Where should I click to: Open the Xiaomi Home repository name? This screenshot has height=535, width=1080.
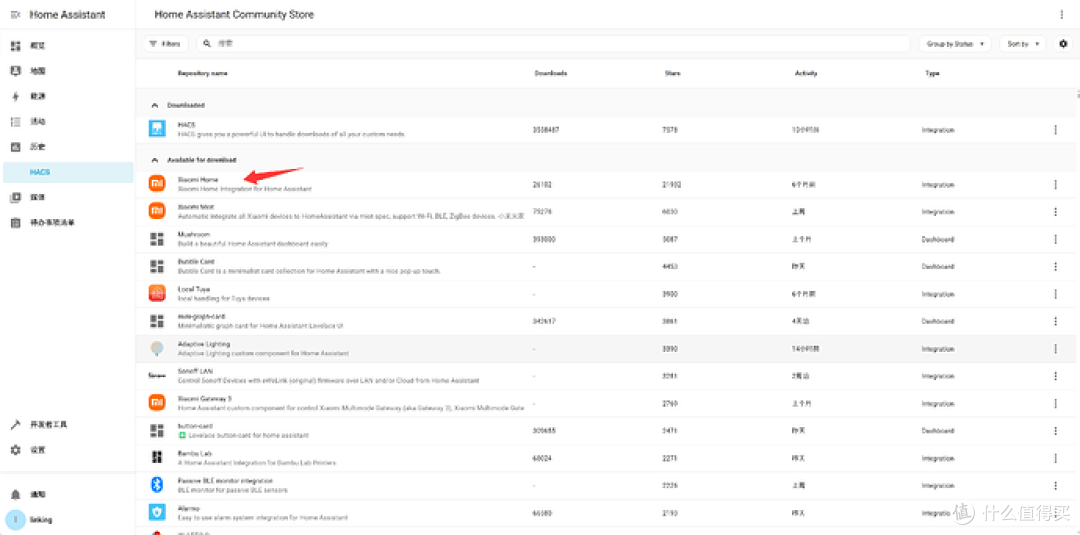click(198, 180)
